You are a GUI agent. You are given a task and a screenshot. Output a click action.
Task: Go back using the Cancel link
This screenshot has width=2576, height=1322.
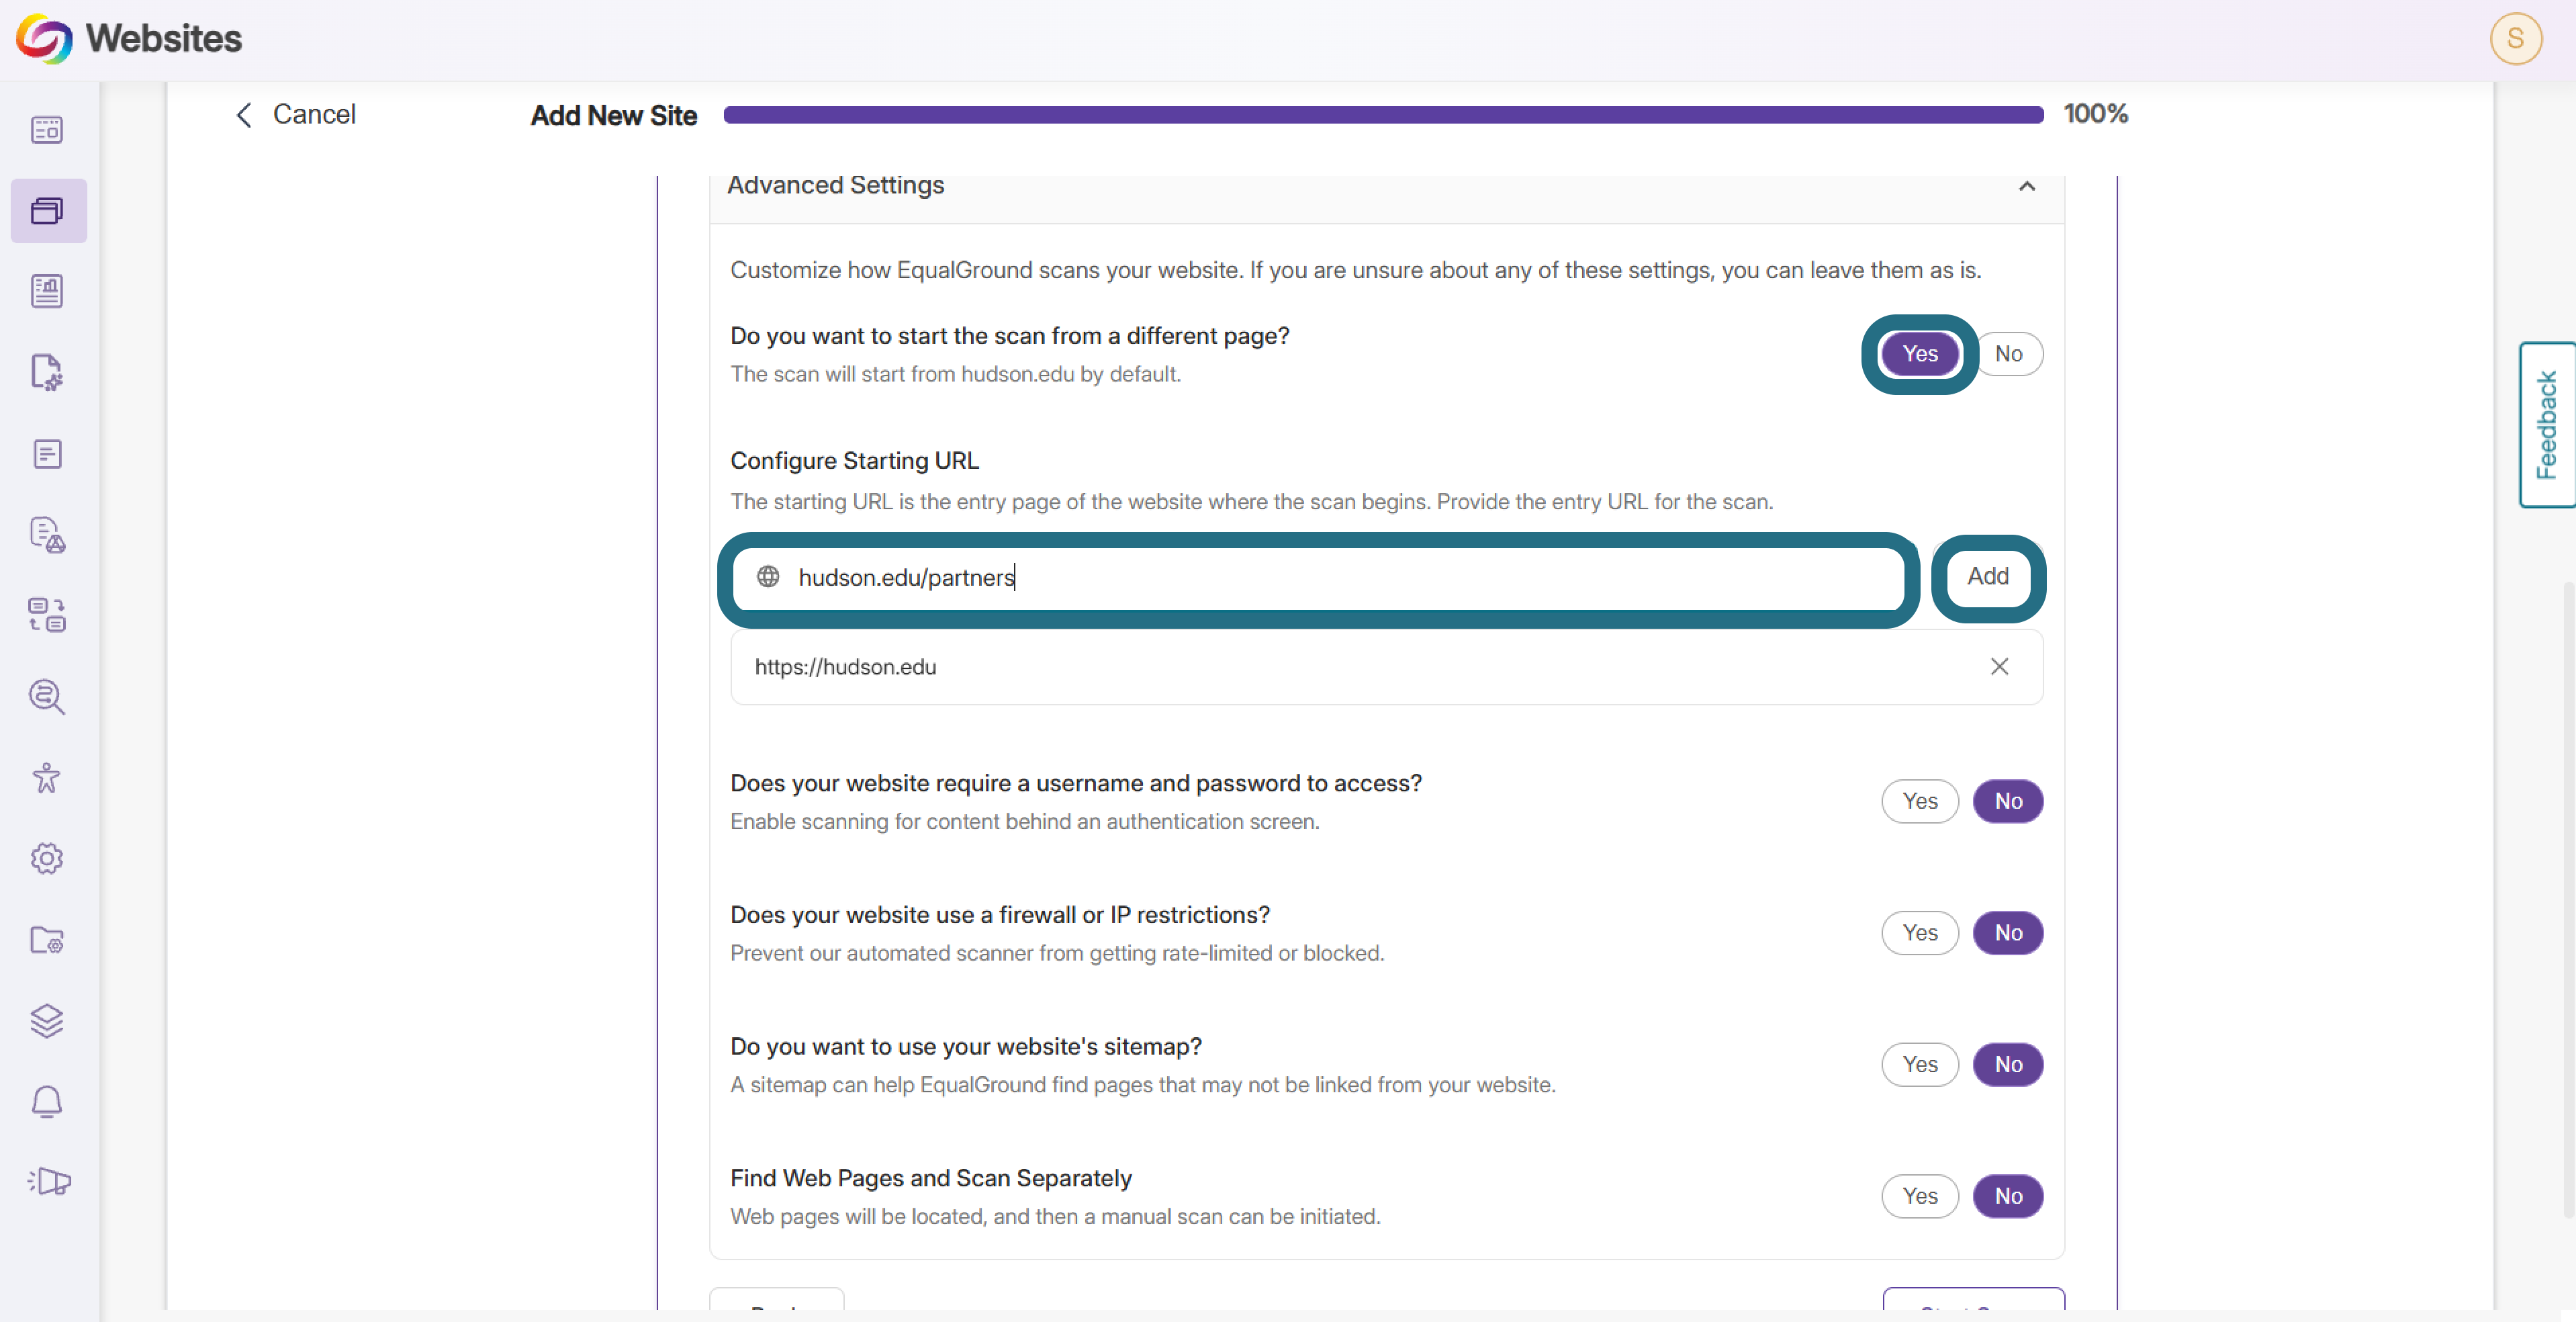click(295, 115)
